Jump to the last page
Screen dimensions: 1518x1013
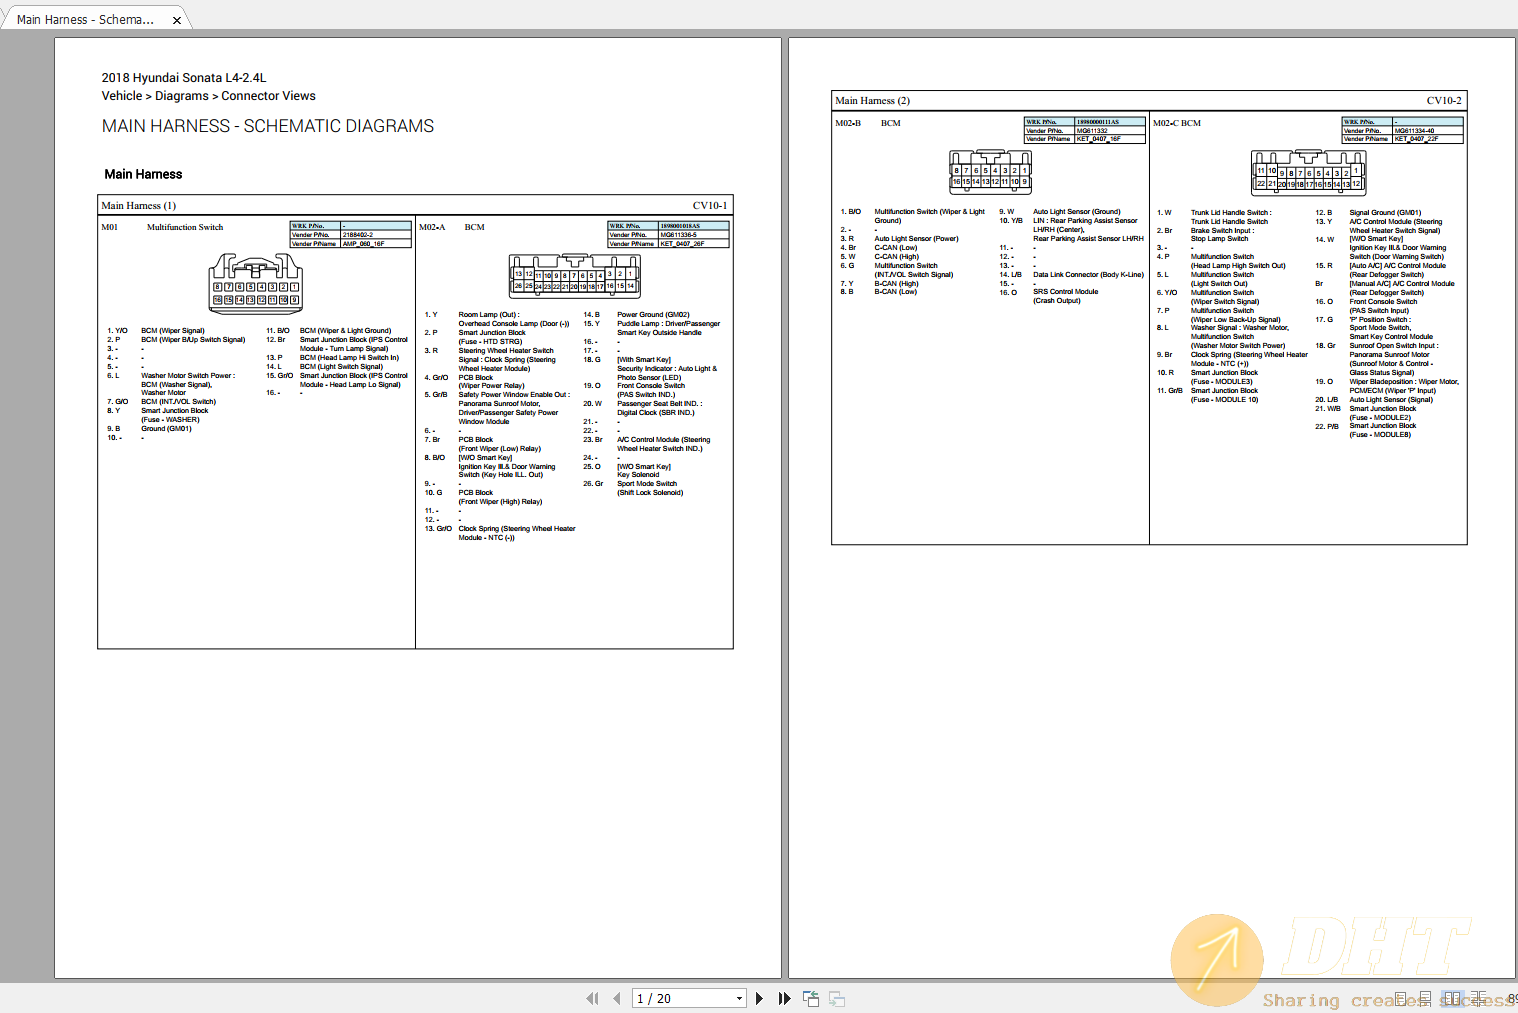[x=785, y=998]
